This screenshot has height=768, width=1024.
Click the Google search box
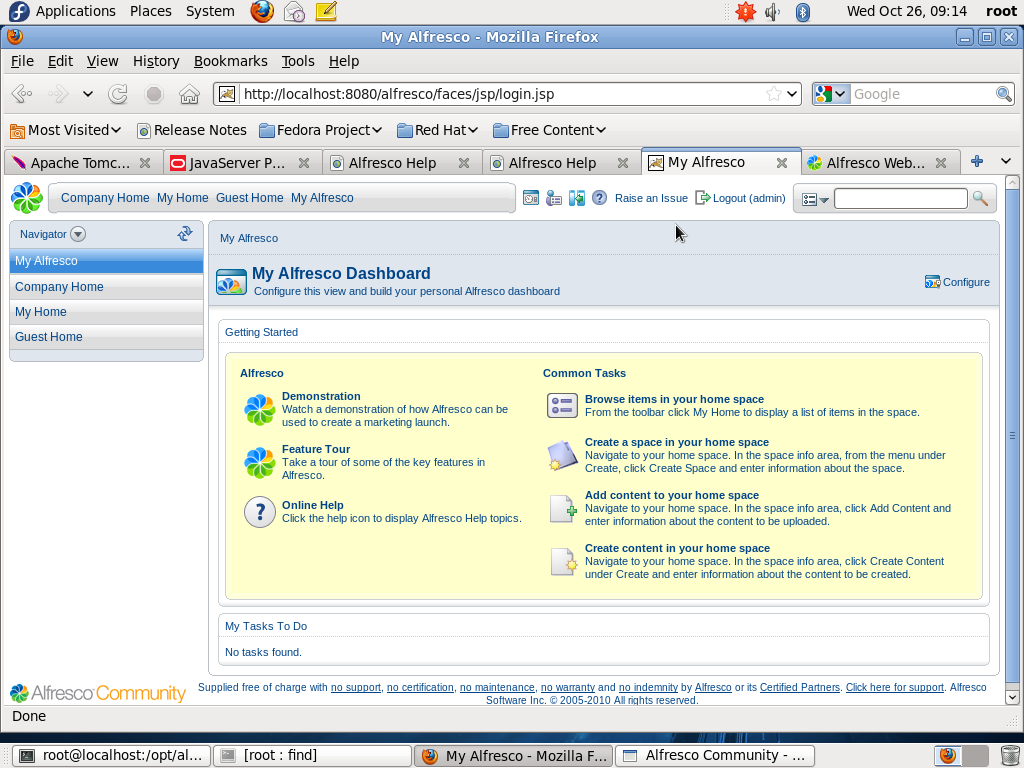coord(922,94)
